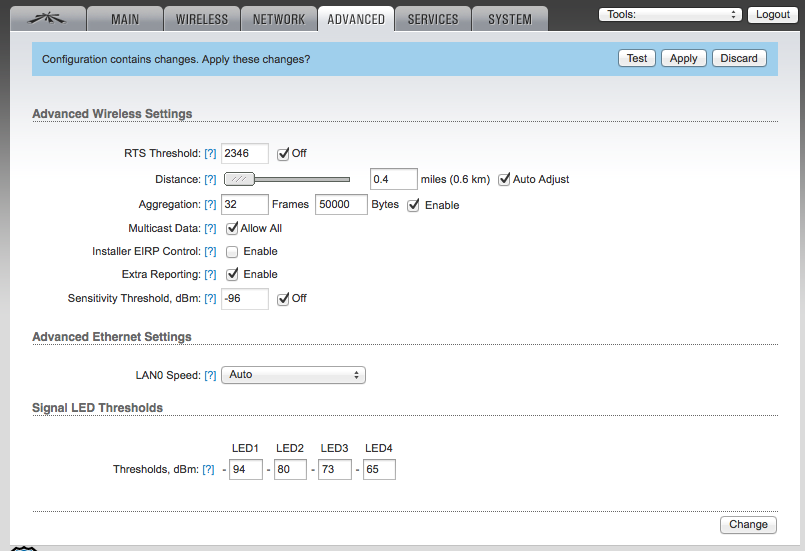Toggle Extra Reporting Enable checkbox
This screenshot has width=805, height=551.
[x=232, y=274]
